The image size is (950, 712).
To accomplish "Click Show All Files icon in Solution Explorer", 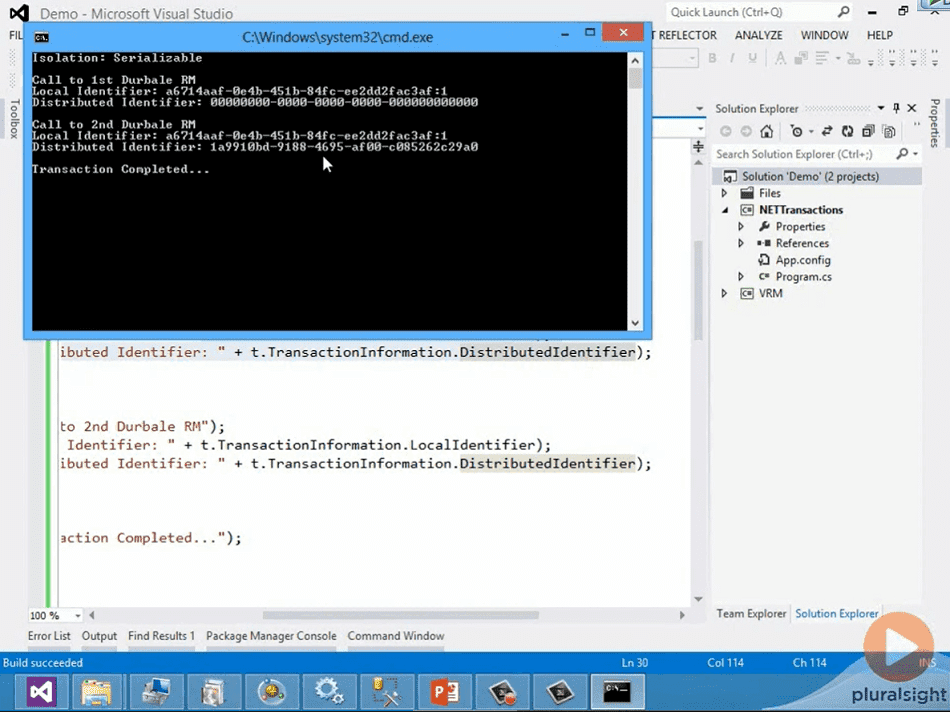I will tap(889, 131).
